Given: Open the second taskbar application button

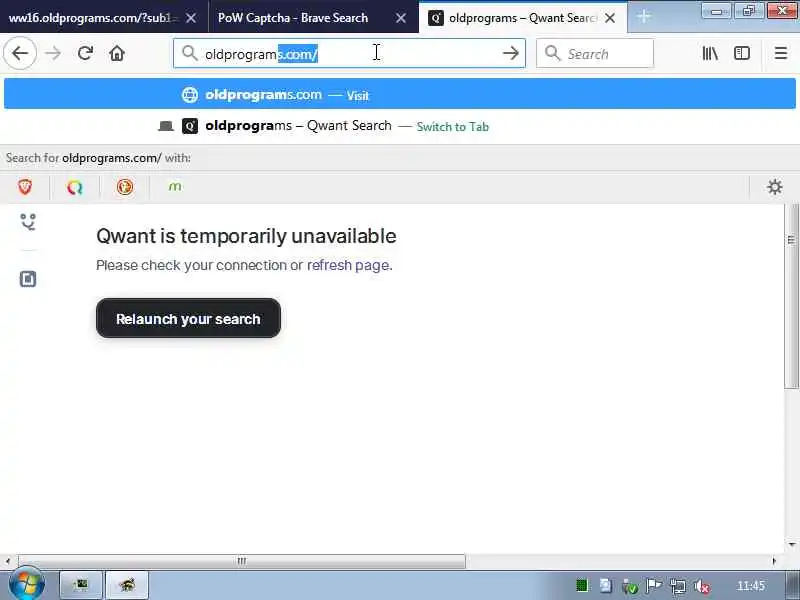Looking at the screenshot, I should [x=127, y=585].
